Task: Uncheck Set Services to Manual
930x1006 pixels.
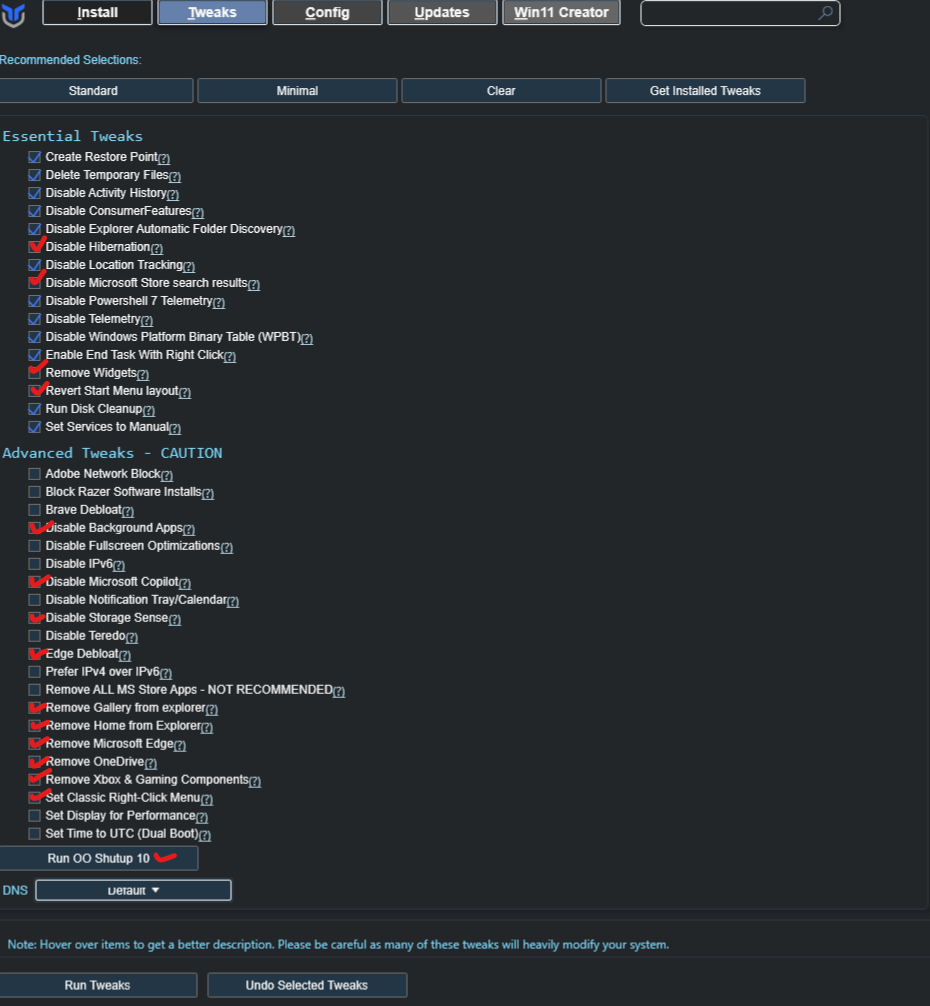Action: pyautogui.click(x=35, y=427)
